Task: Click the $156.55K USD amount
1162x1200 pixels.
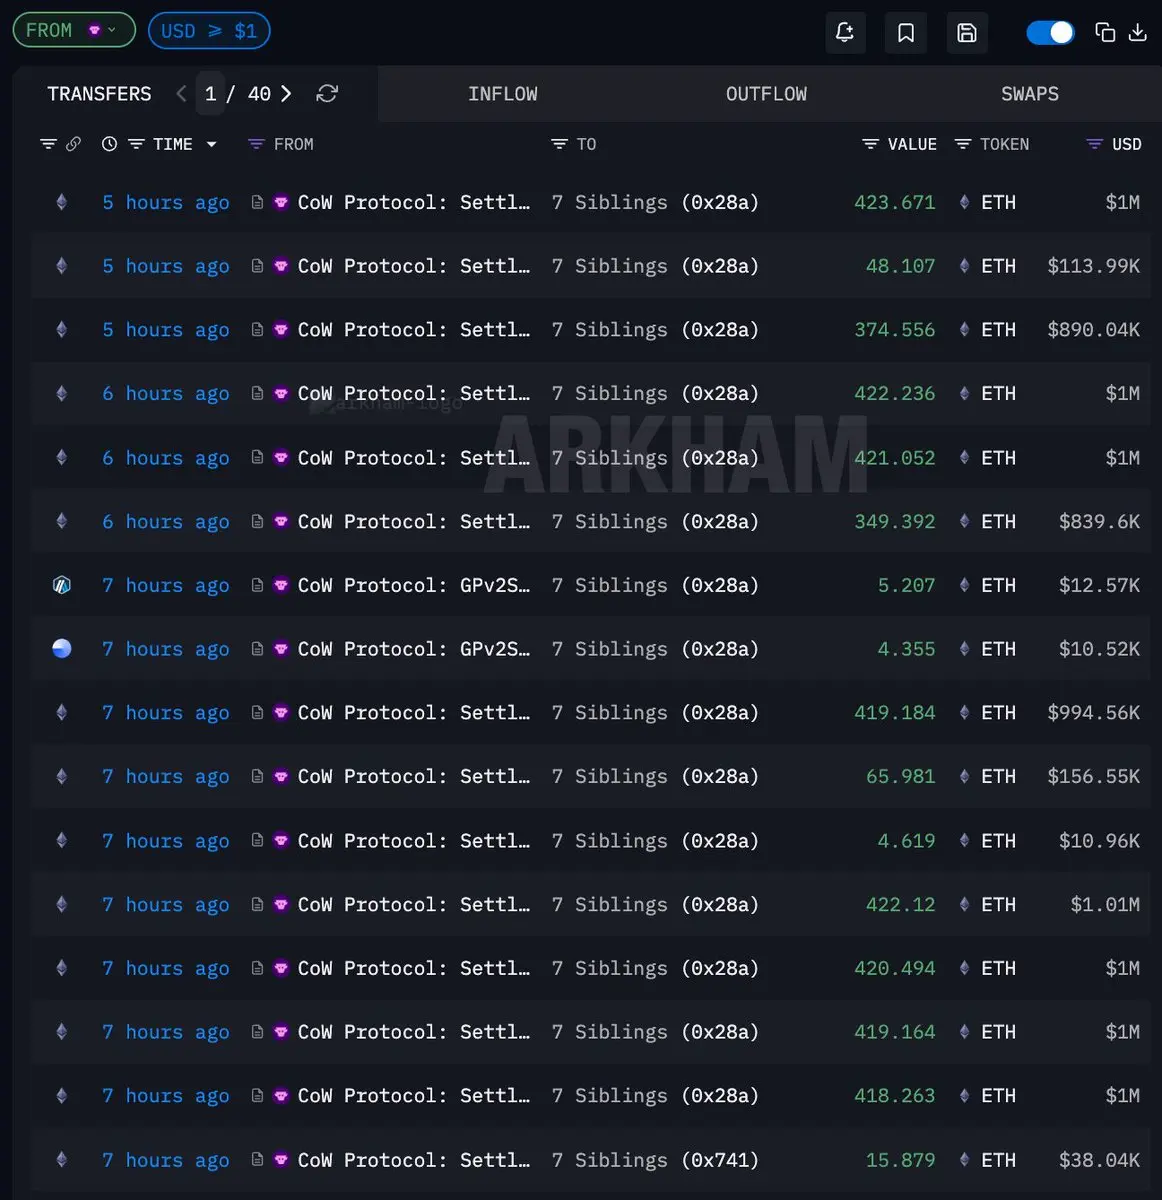Action: pyautogui.click(x=1093, y=776)
